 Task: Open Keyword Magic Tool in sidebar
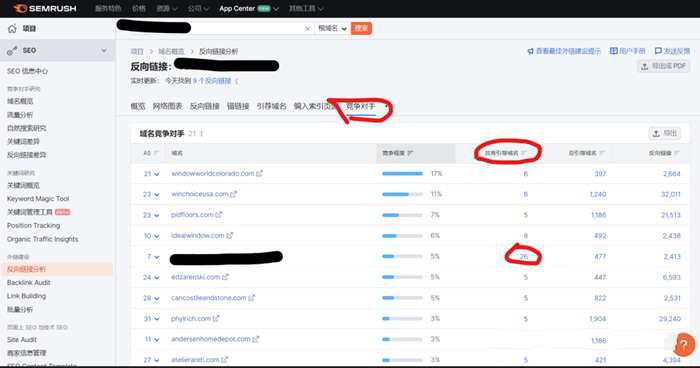click(x=38, y=199)
